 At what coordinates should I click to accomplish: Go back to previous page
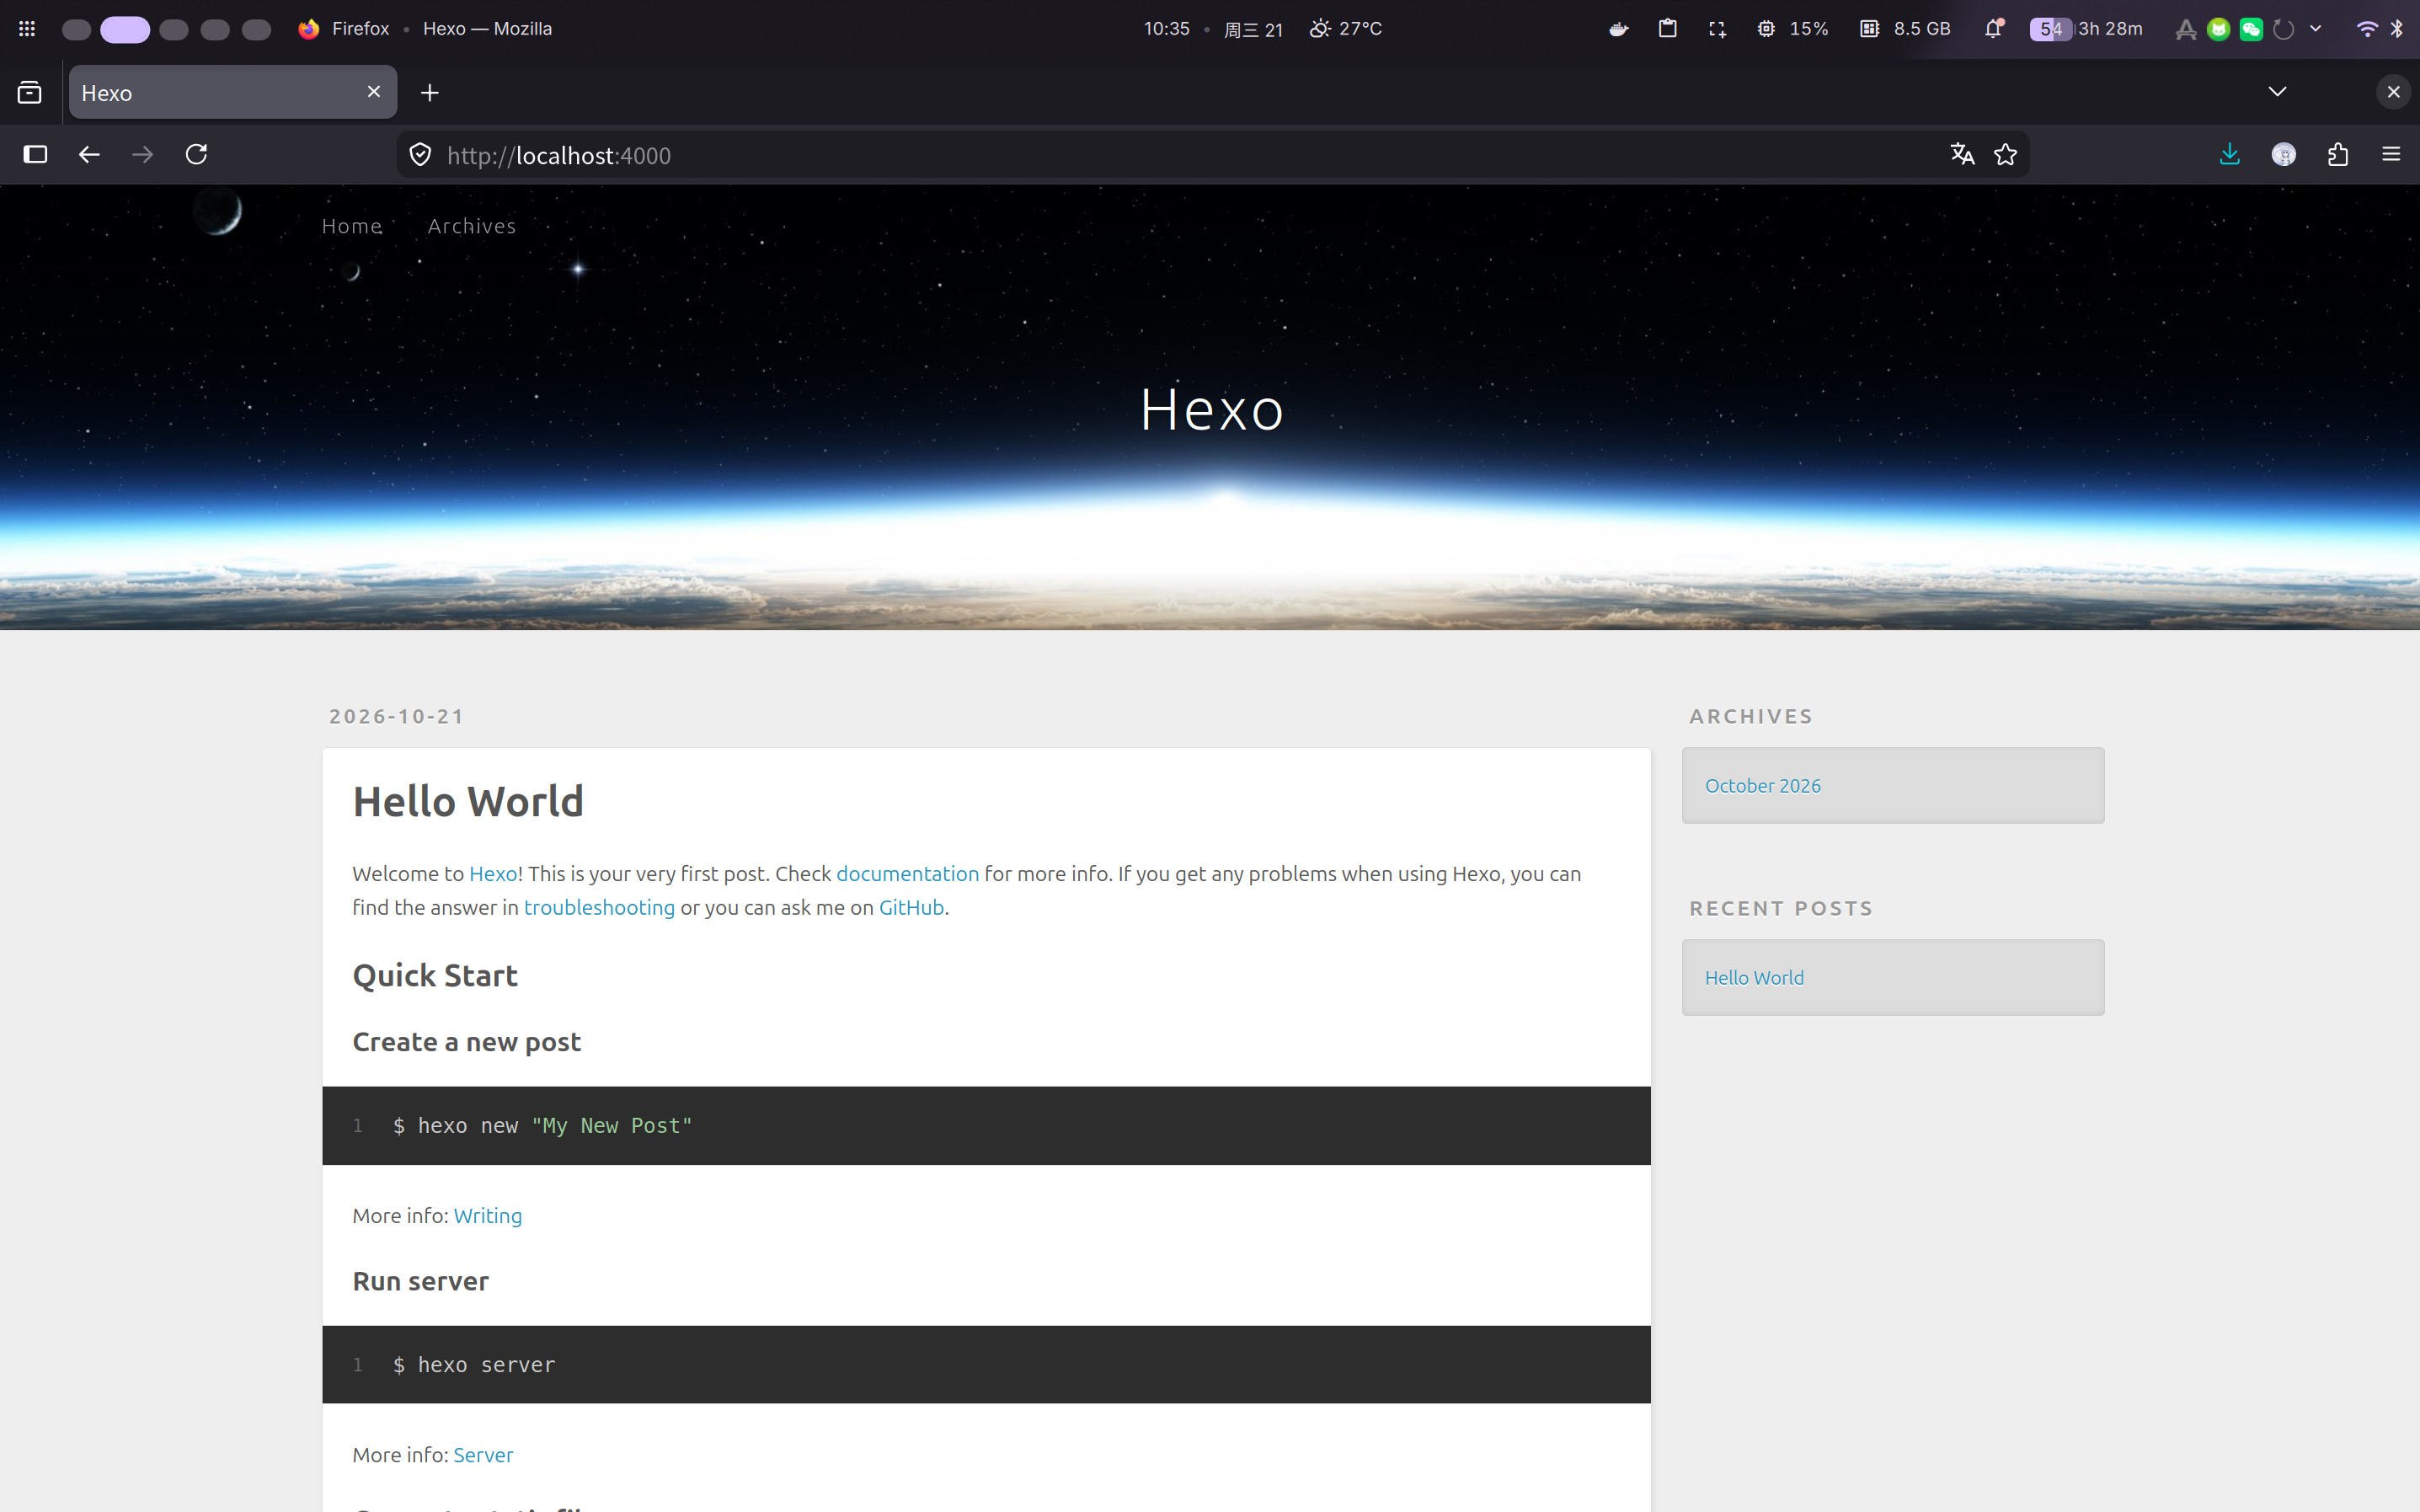click(89, 154)
